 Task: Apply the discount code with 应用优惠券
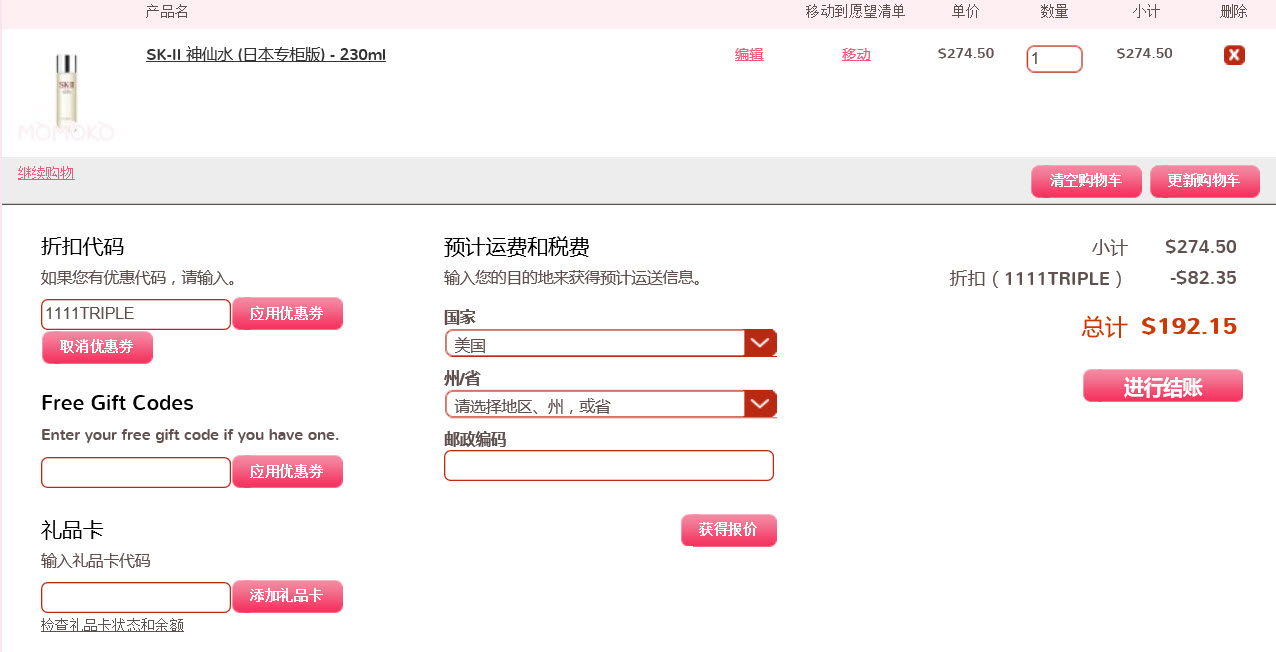(x=287, y=313)
